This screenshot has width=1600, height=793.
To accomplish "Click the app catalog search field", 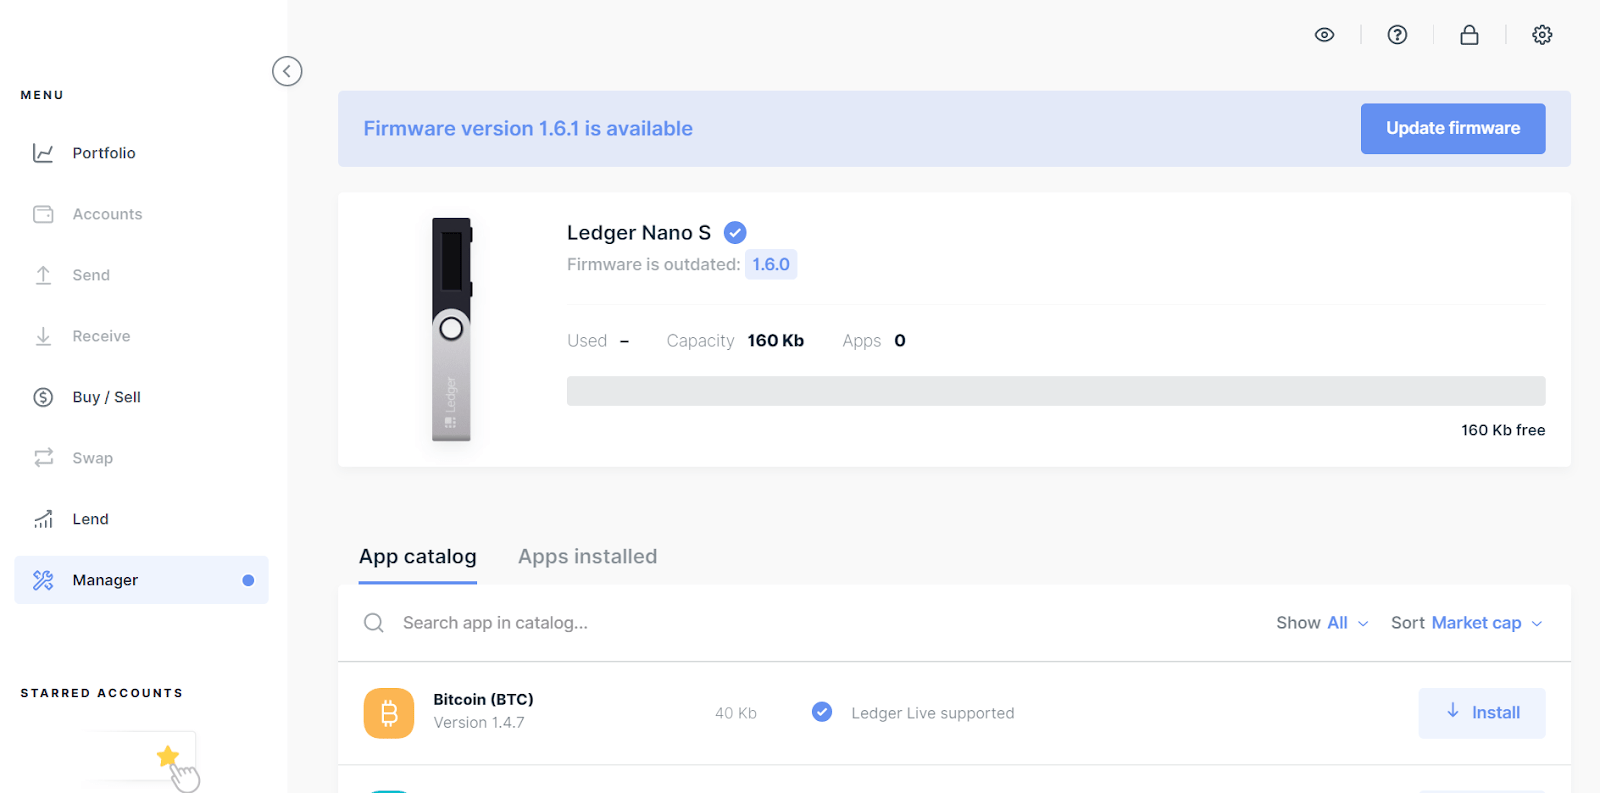I will pos(600,622).
